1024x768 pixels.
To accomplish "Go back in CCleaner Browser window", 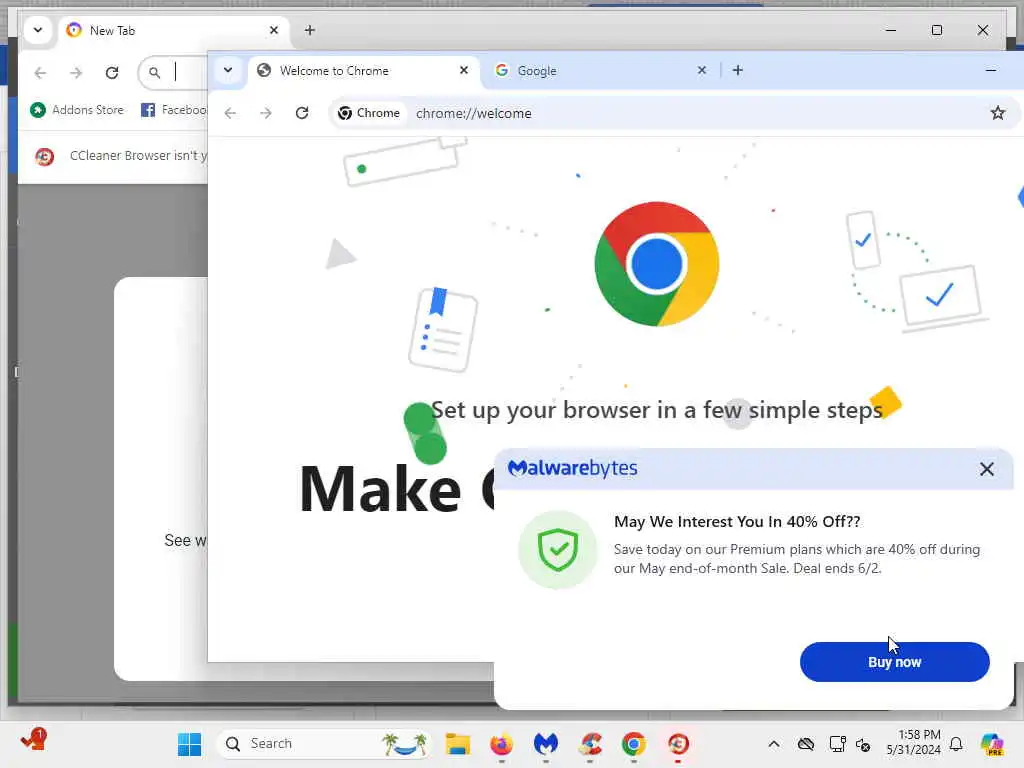I will point(40,72).
